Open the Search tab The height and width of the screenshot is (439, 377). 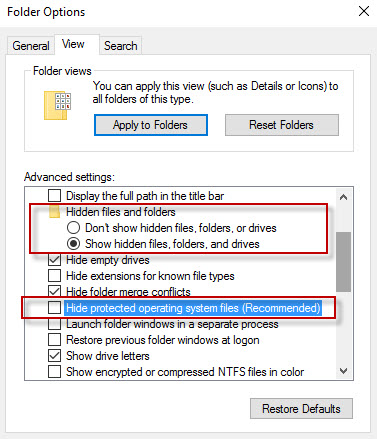point(120,46)
